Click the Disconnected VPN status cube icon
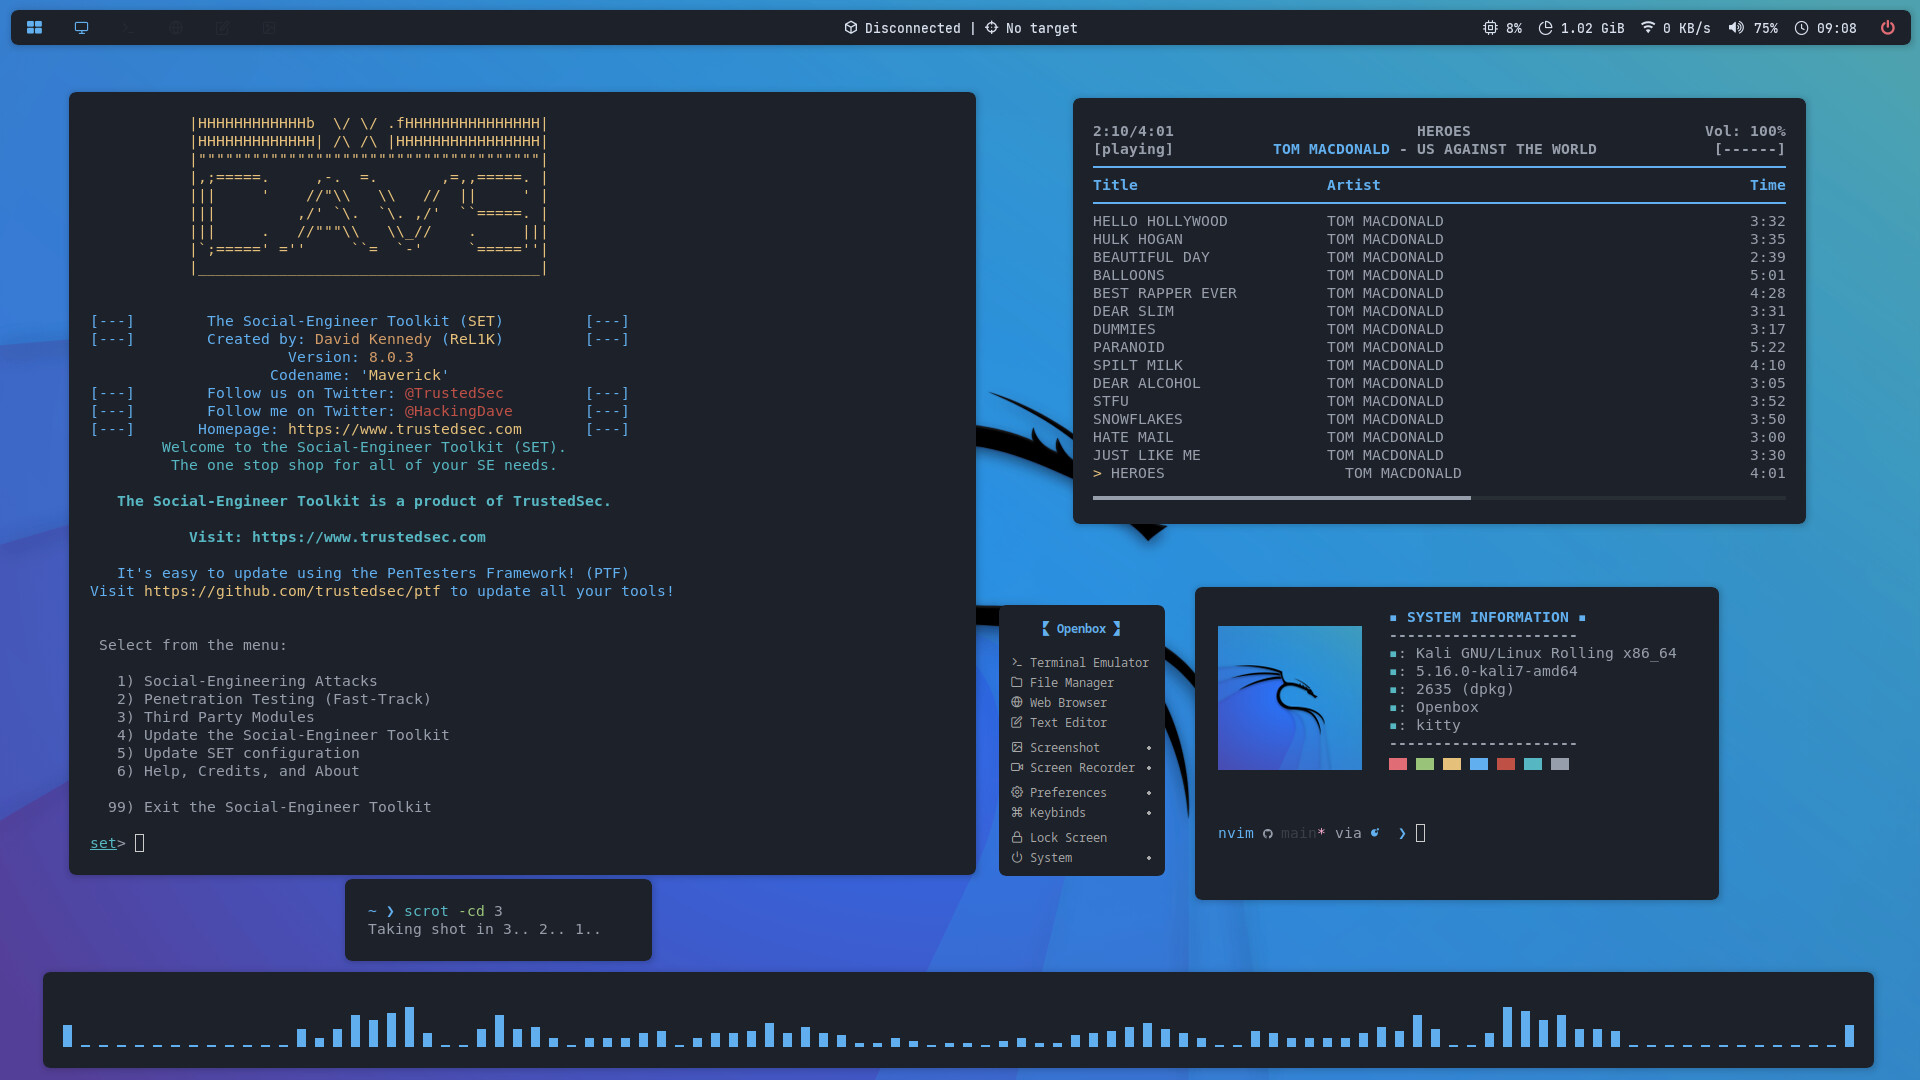Image resolution: width=1920 pixels, height=1080 pixels. pos(851,28)
